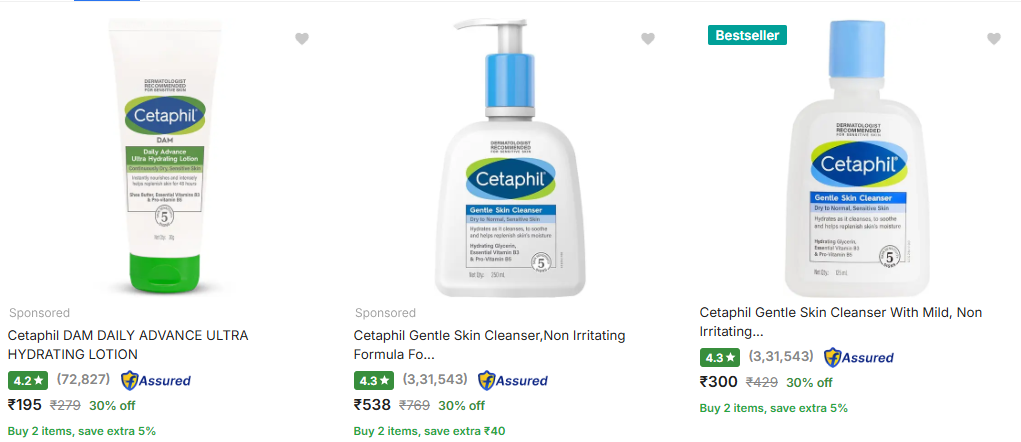
Task: Click Assured badge on DAM lotion
Action: pos(156,380)
